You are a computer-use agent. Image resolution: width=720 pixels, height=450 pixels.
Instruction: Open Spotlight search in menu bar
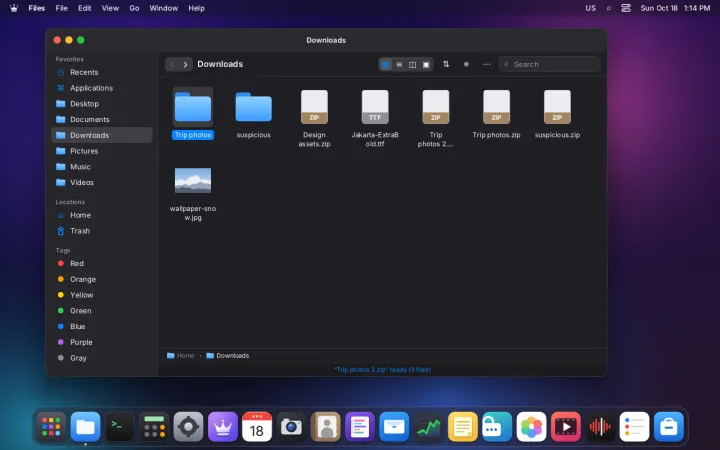[609, 8]
